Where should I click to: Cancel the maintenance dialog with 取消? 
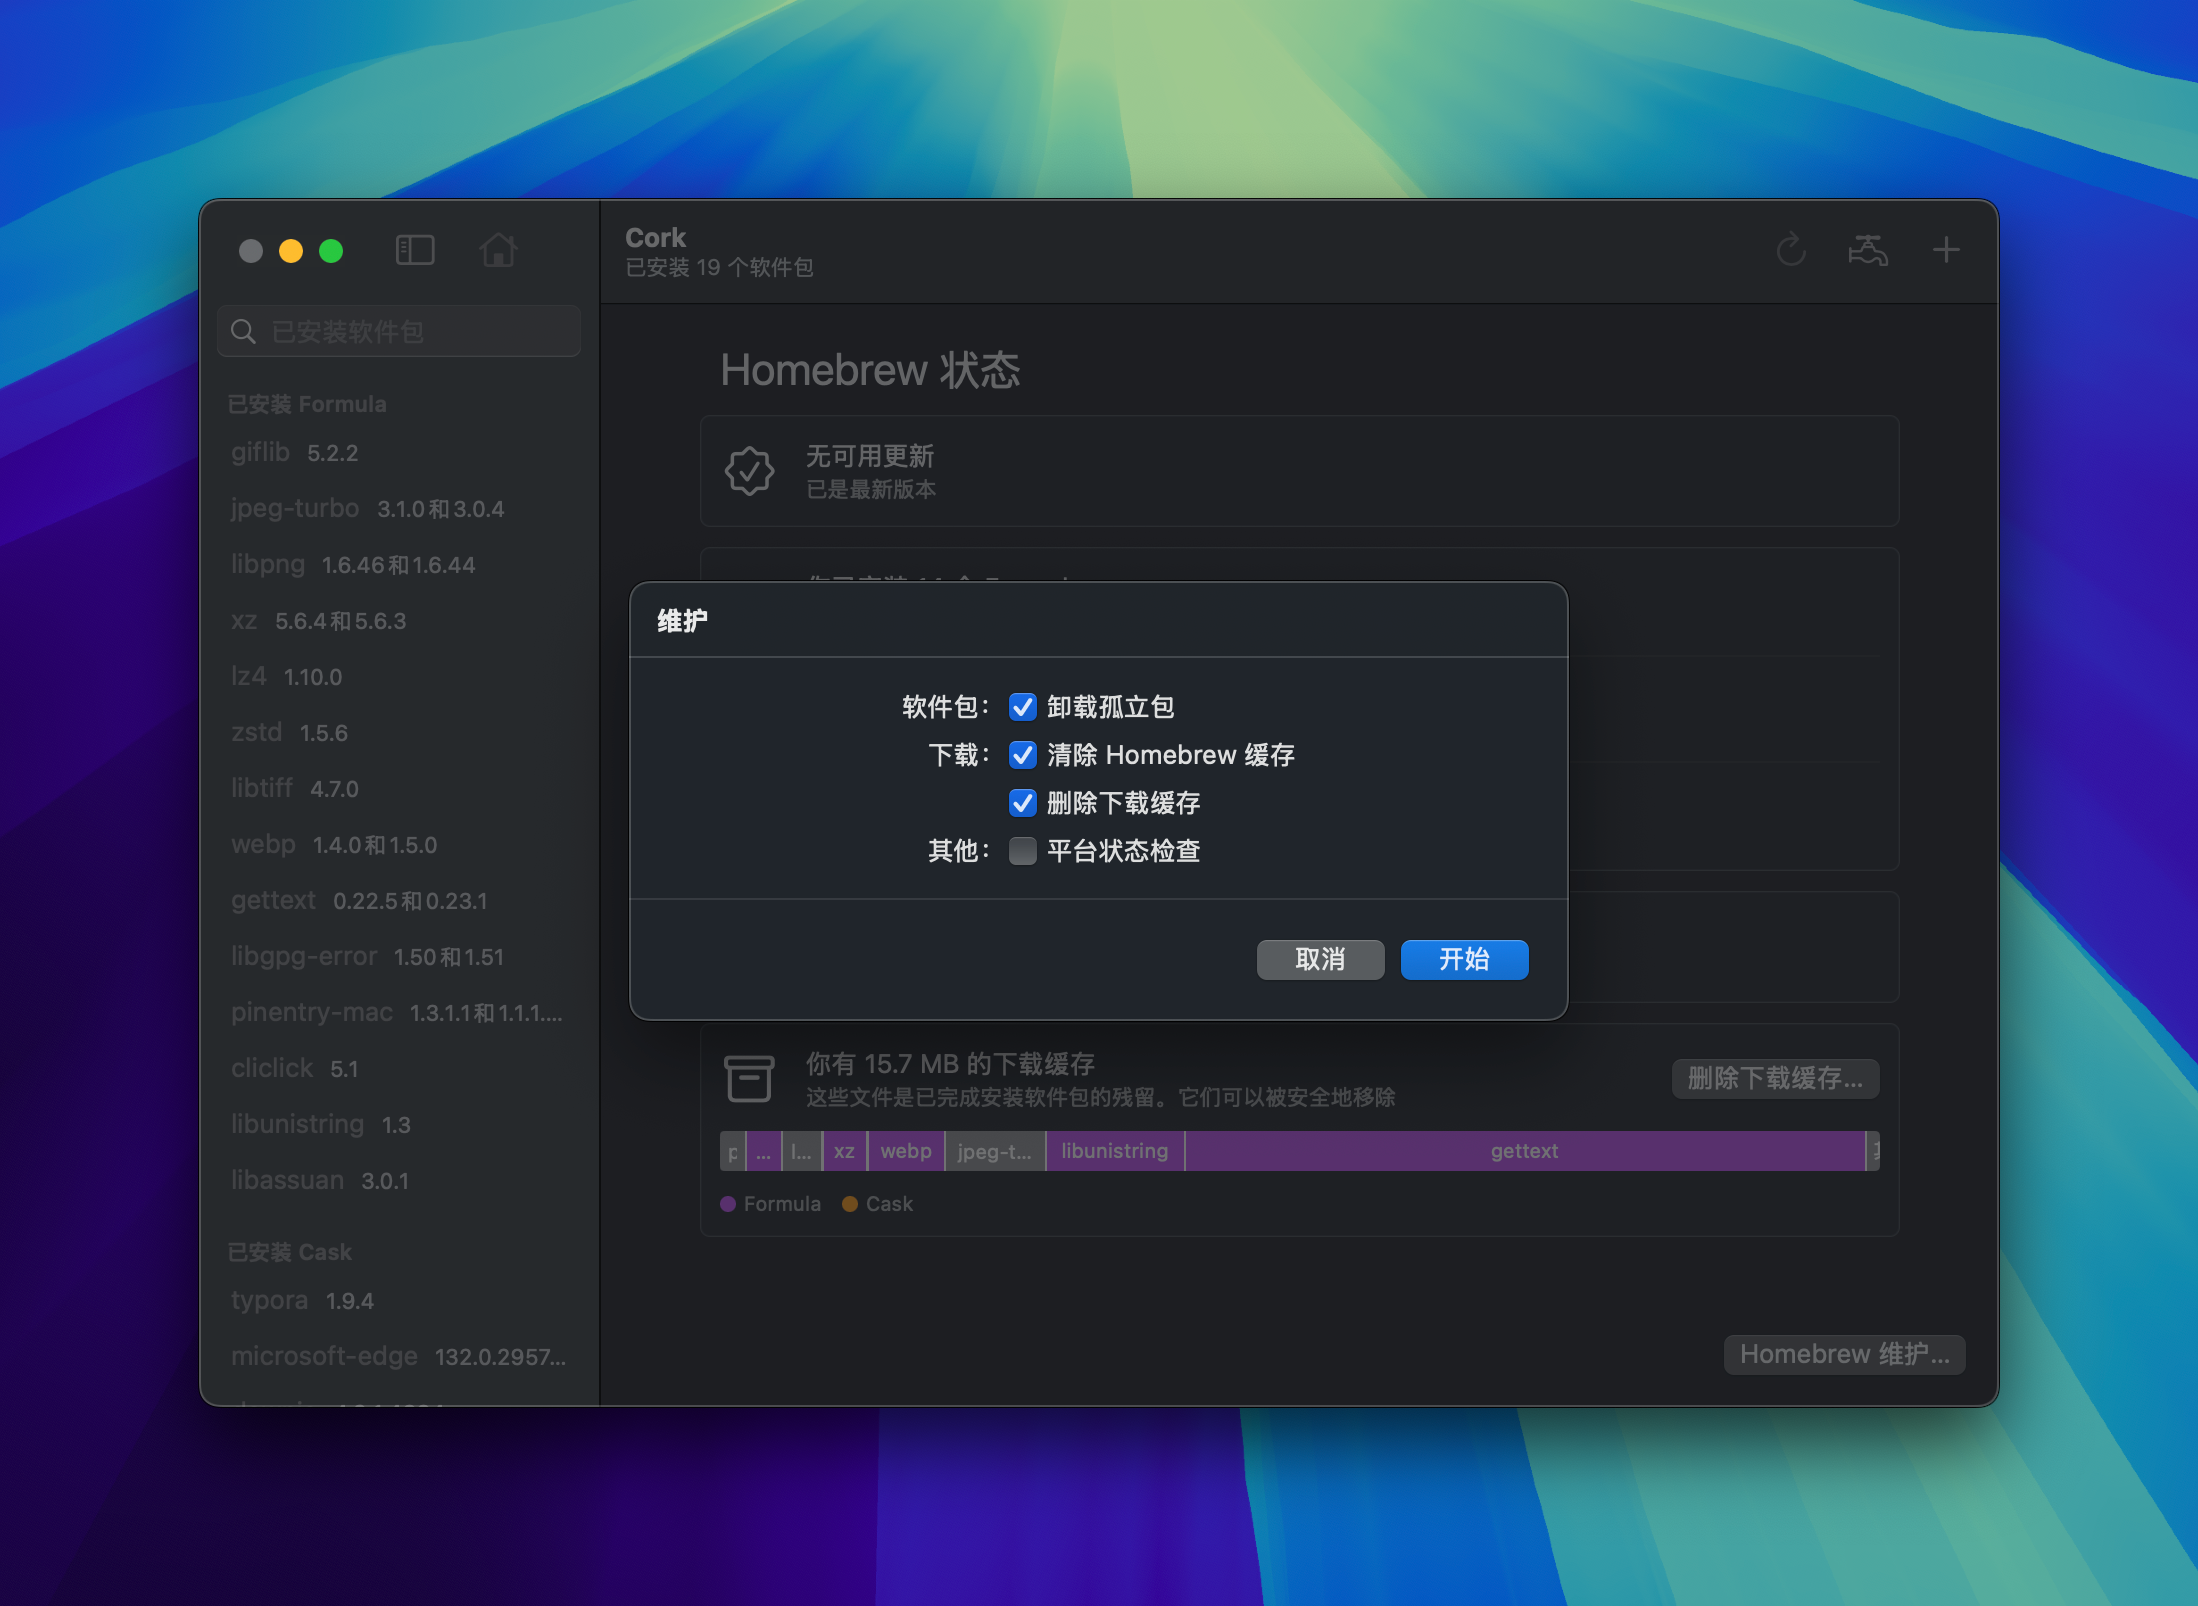1320,960
